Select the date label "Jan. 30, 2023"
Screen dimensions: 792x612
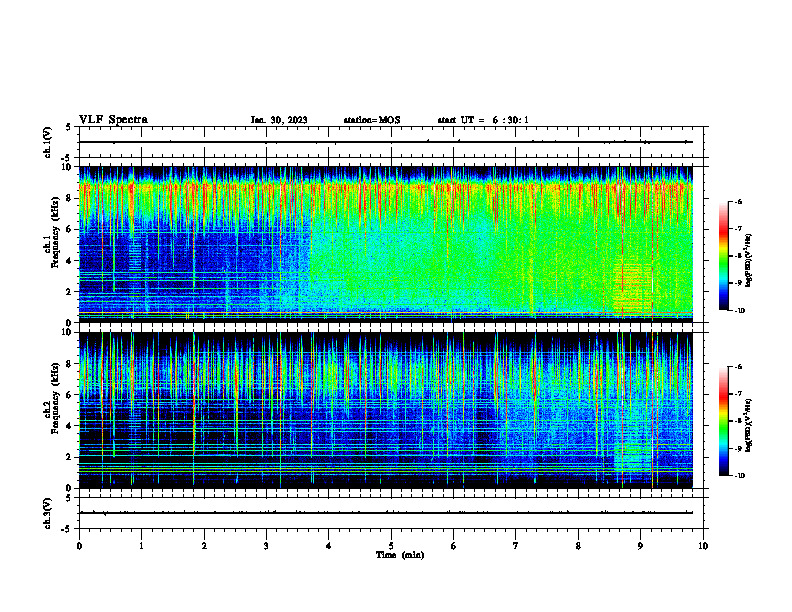(279, 120)
